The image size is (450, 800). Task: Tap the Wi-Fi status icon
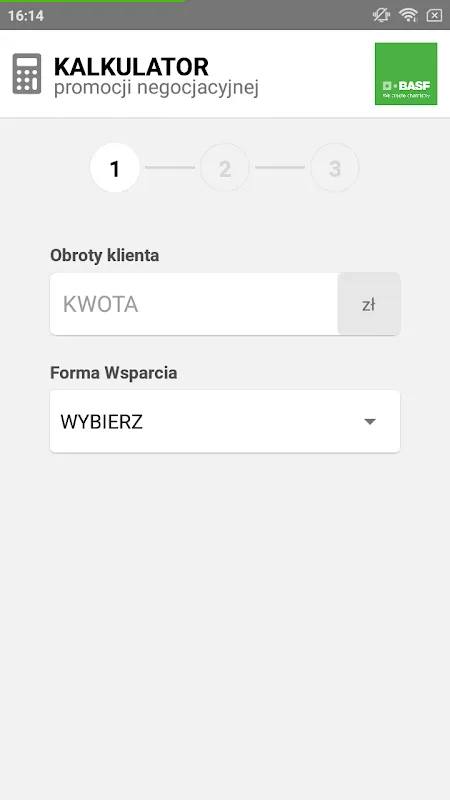408,15
